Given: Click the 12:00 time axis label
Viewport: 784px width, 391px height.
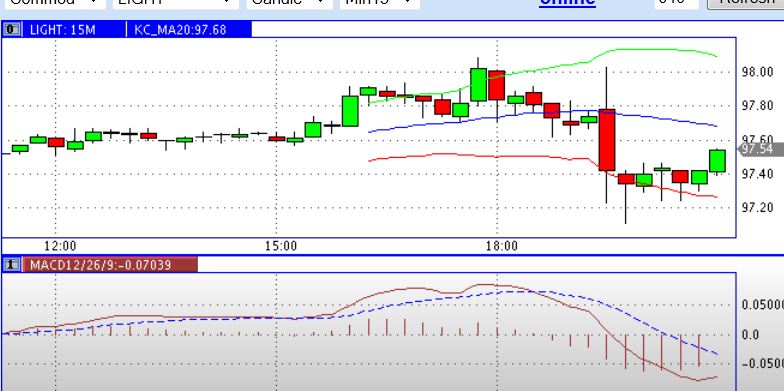Looking at the screenshot, I should (x=60, y=246).
